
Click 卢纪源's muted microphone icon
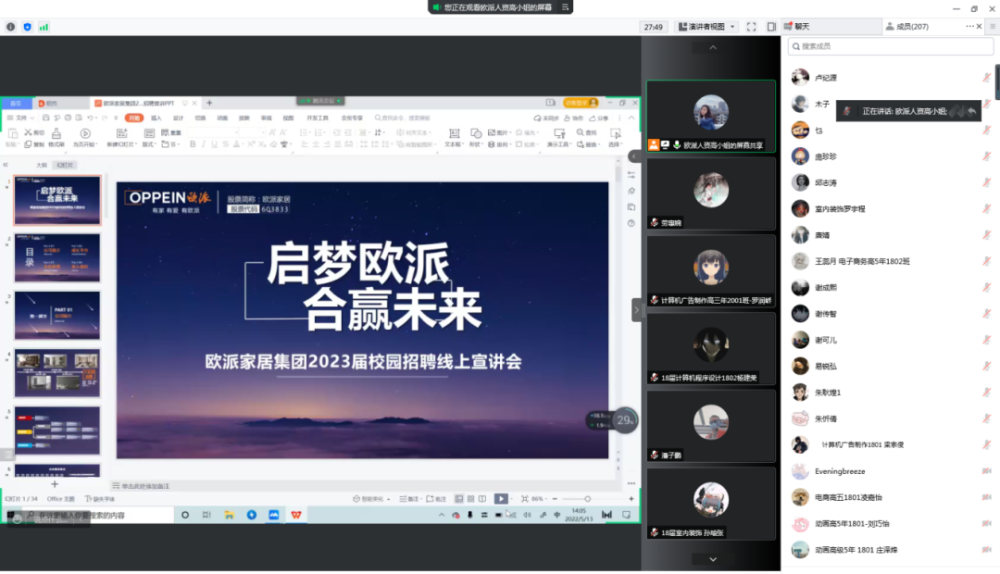coord(987,78)
